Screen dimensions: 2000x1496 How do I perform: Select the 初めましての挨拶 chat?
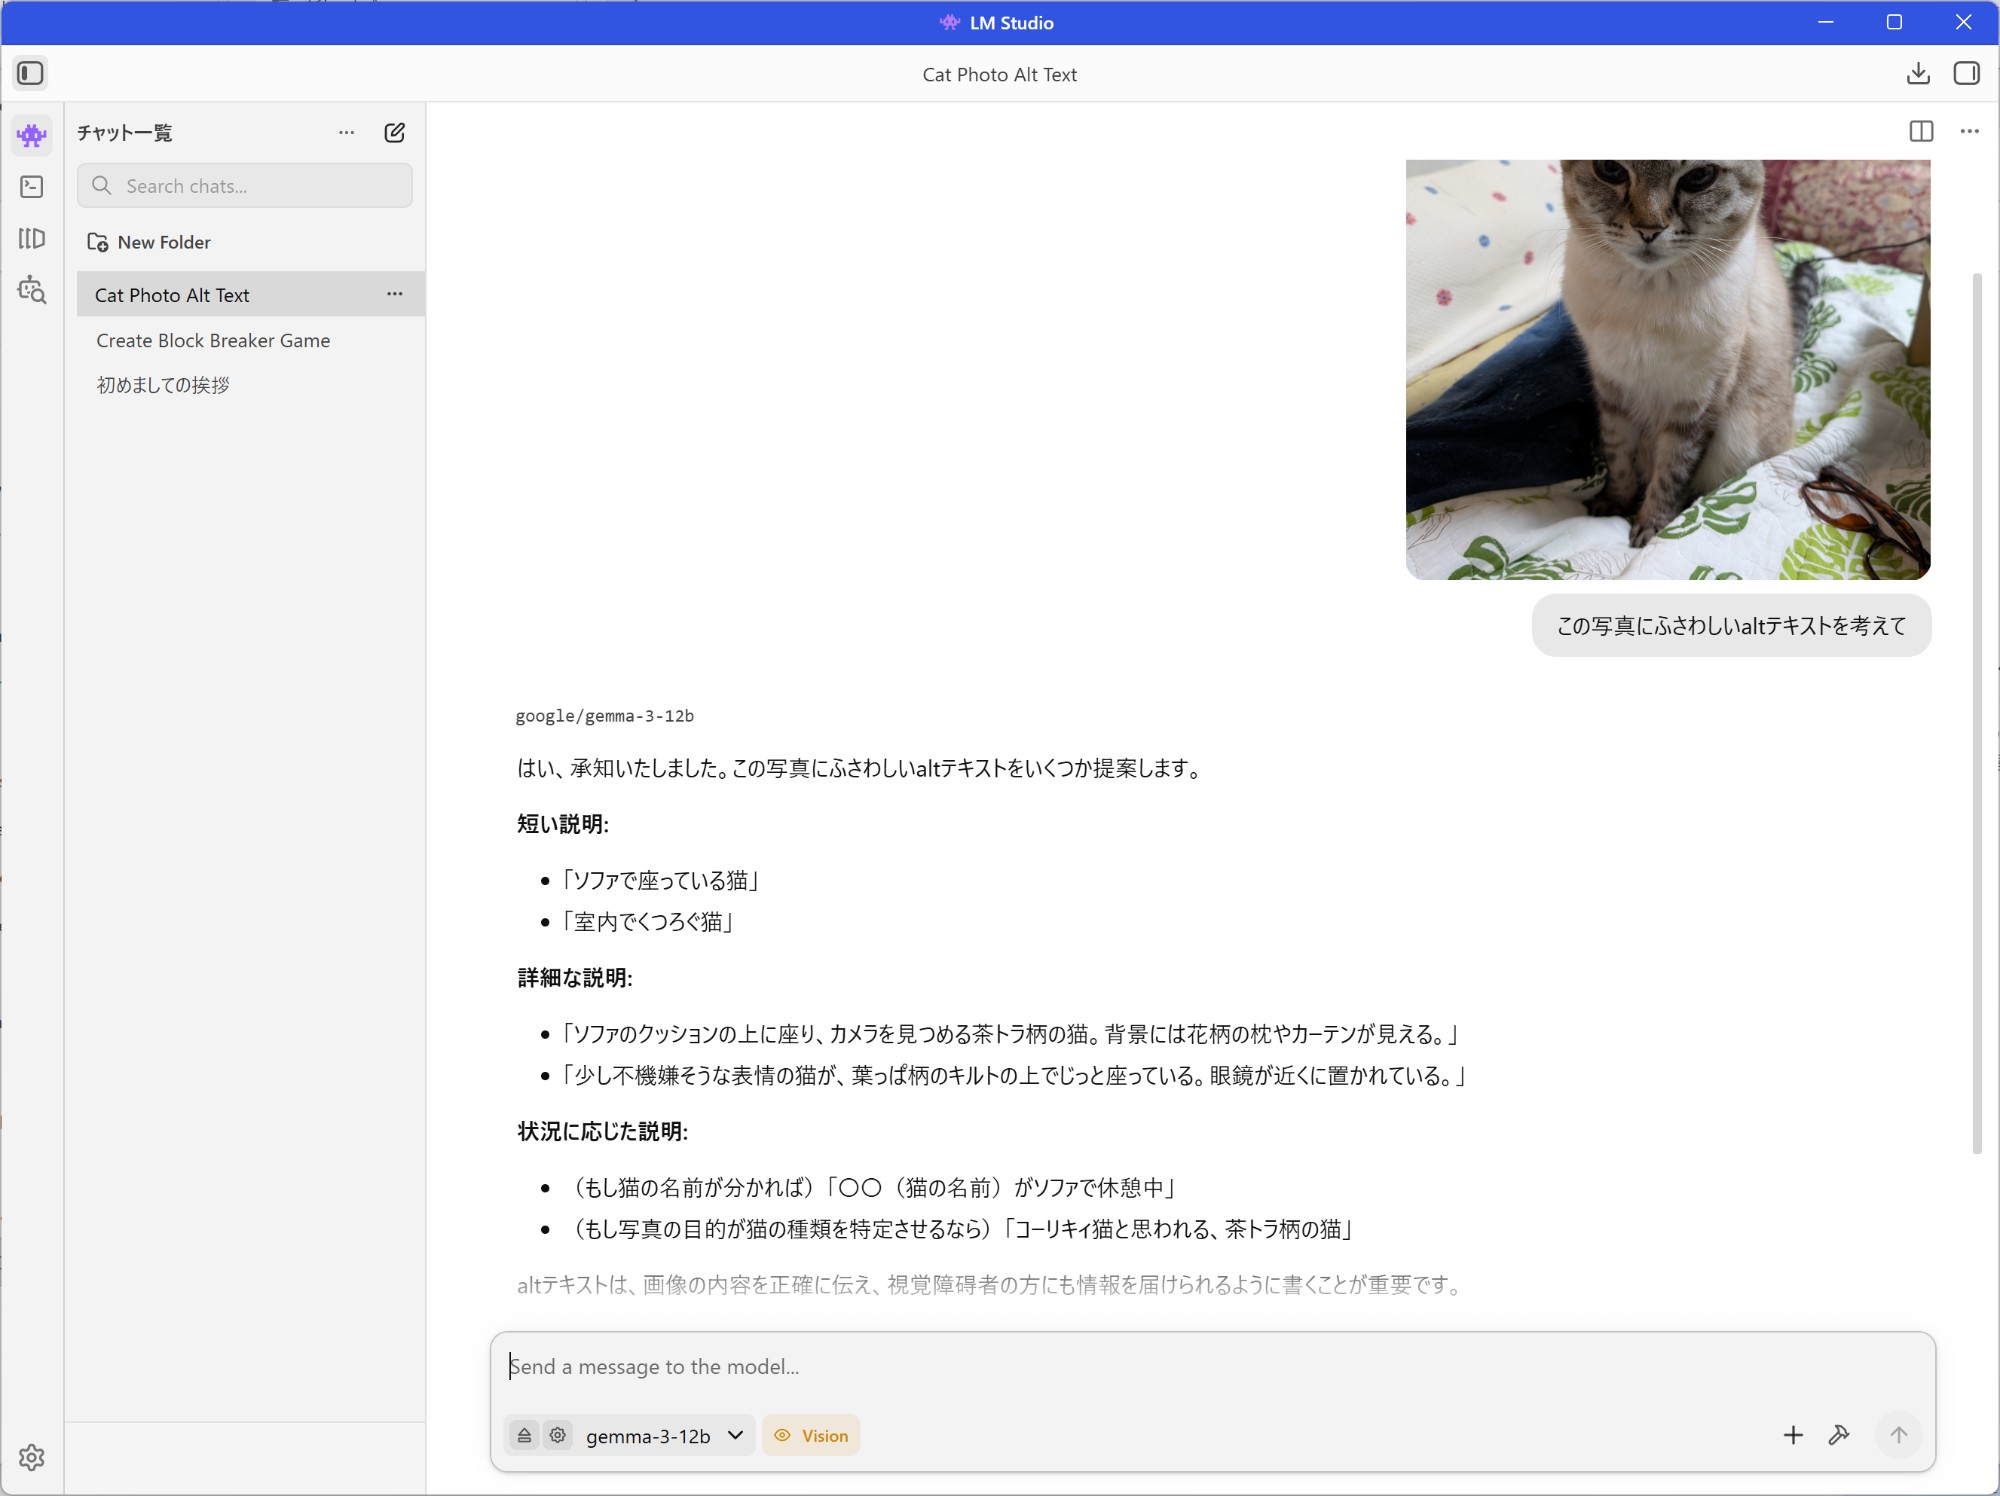(163, 385)
